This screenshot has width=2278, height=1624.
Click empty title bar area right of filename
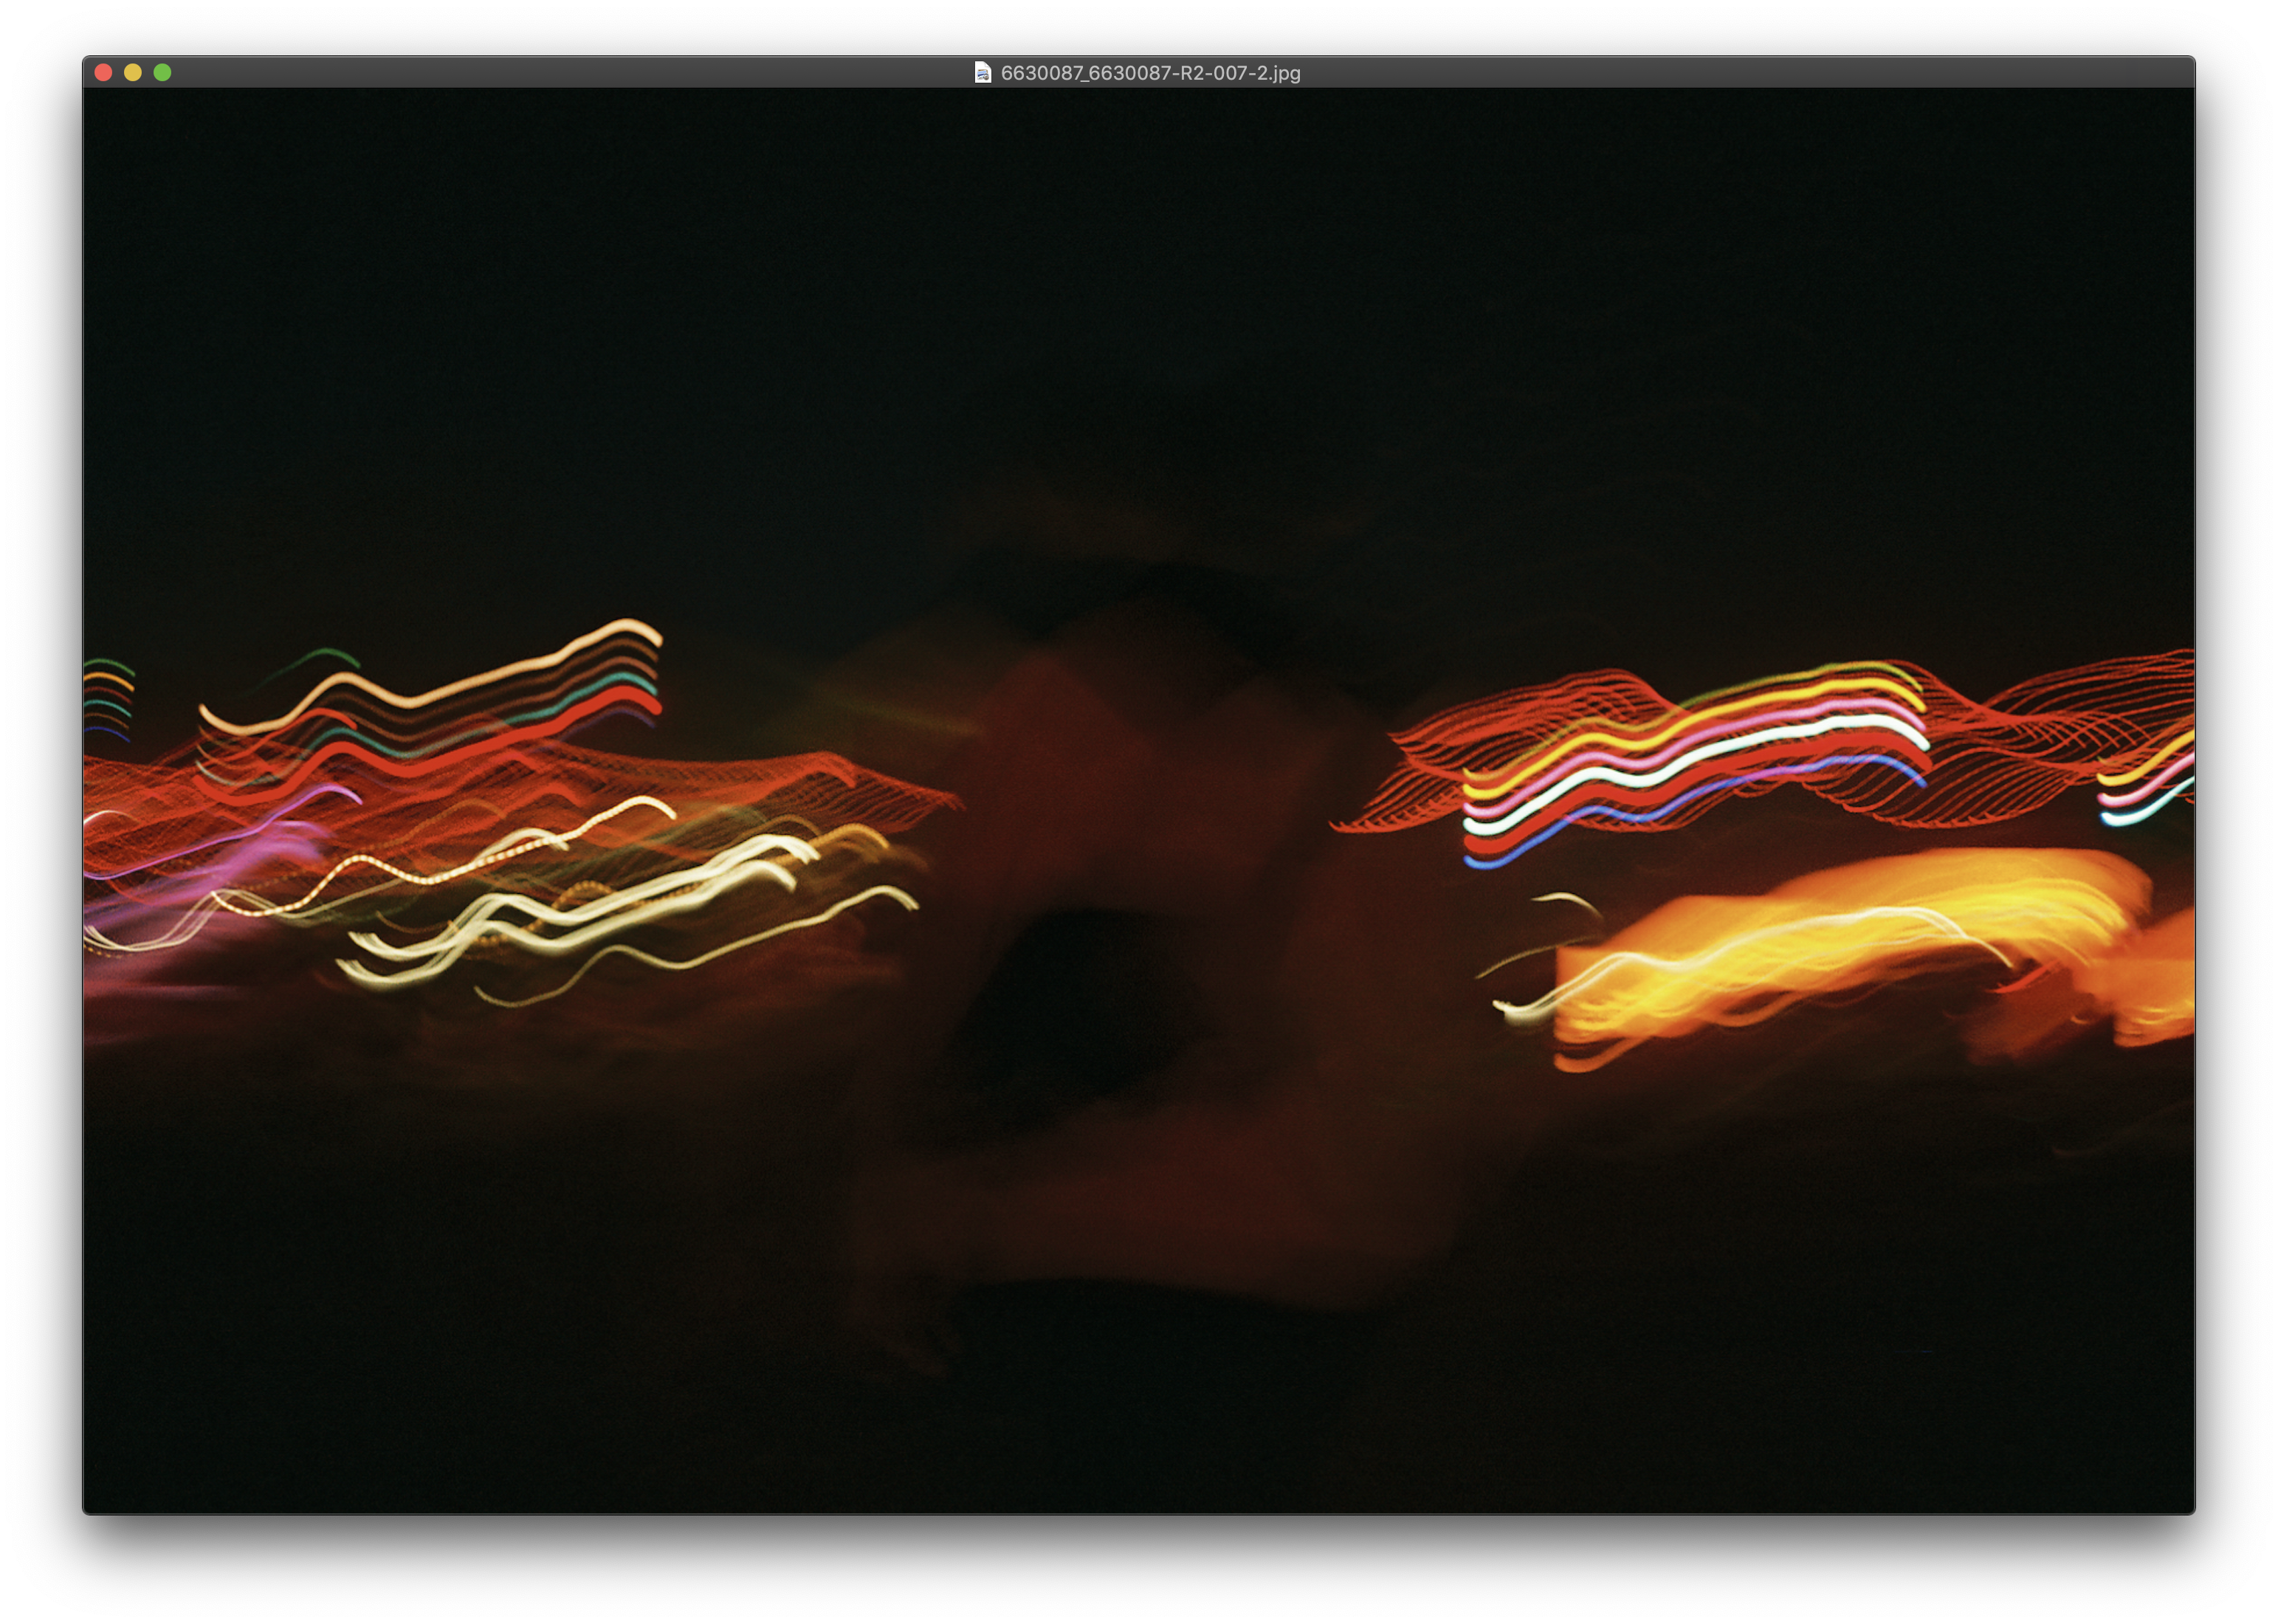[1700, 72]
